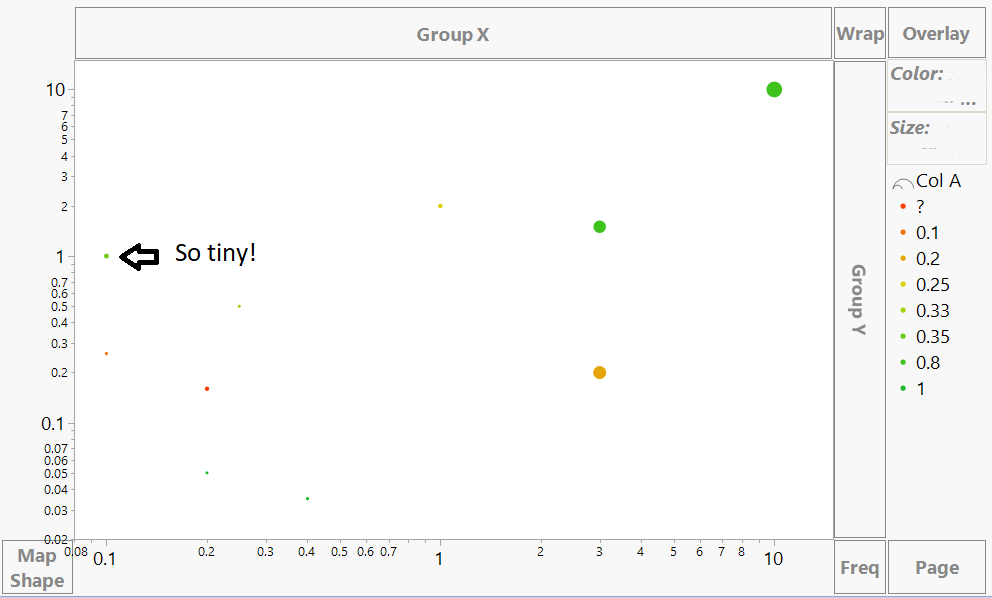Select the 0.25 legend entry
The width and height of the screenshot is (992, 598).
[932, 285]
